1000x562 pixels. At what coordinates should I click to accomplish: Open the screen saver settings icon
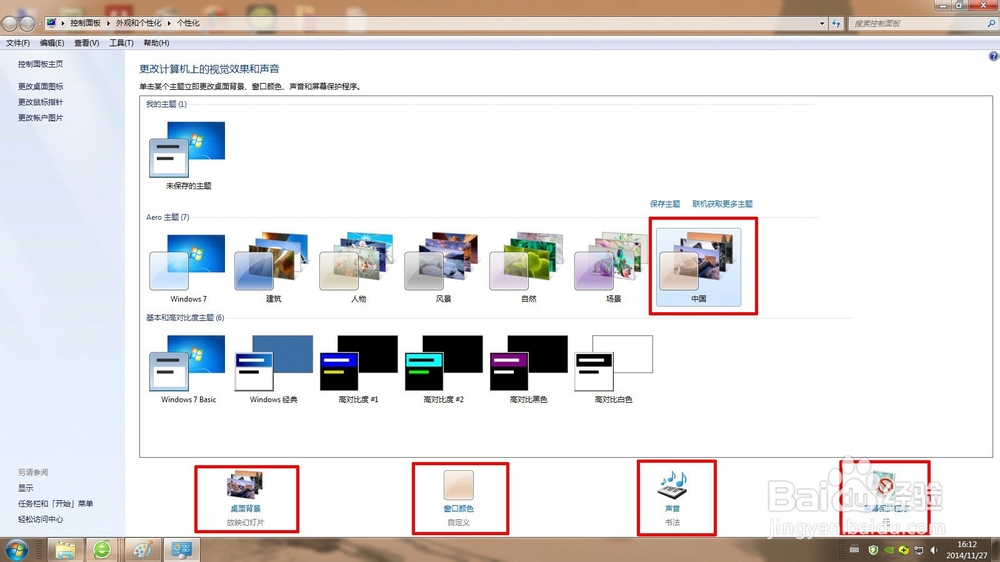[x=885, y=485]
